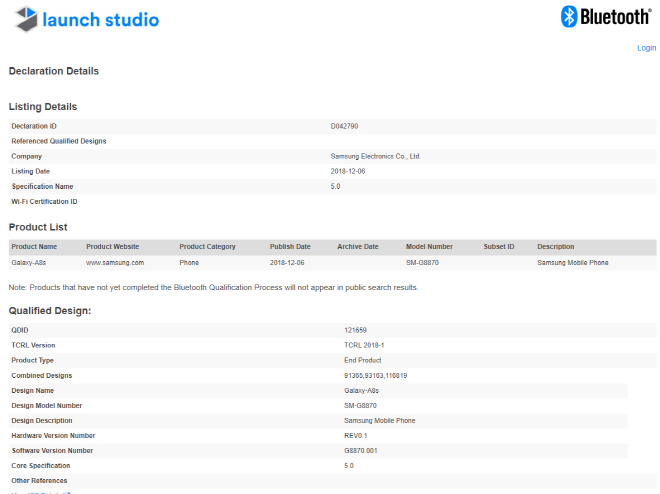
Task: Click the Wi-Fi Certification ID label
Action: tap(44, 202)
